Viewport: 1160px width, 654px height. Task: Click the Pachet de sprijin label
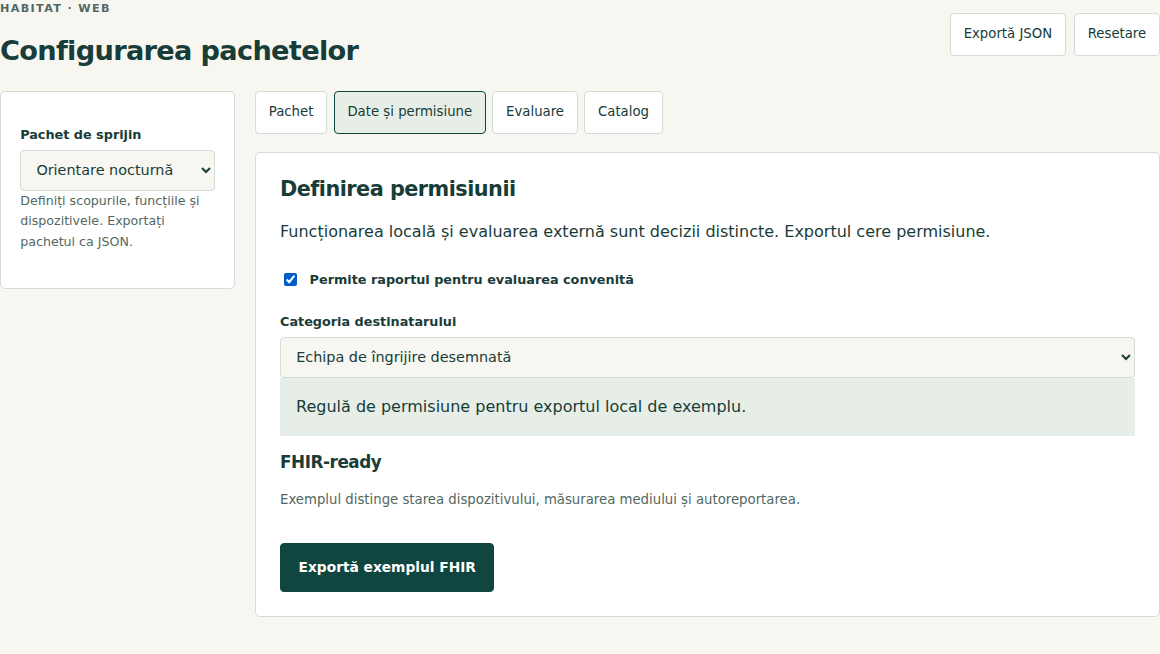coord(81,135)
